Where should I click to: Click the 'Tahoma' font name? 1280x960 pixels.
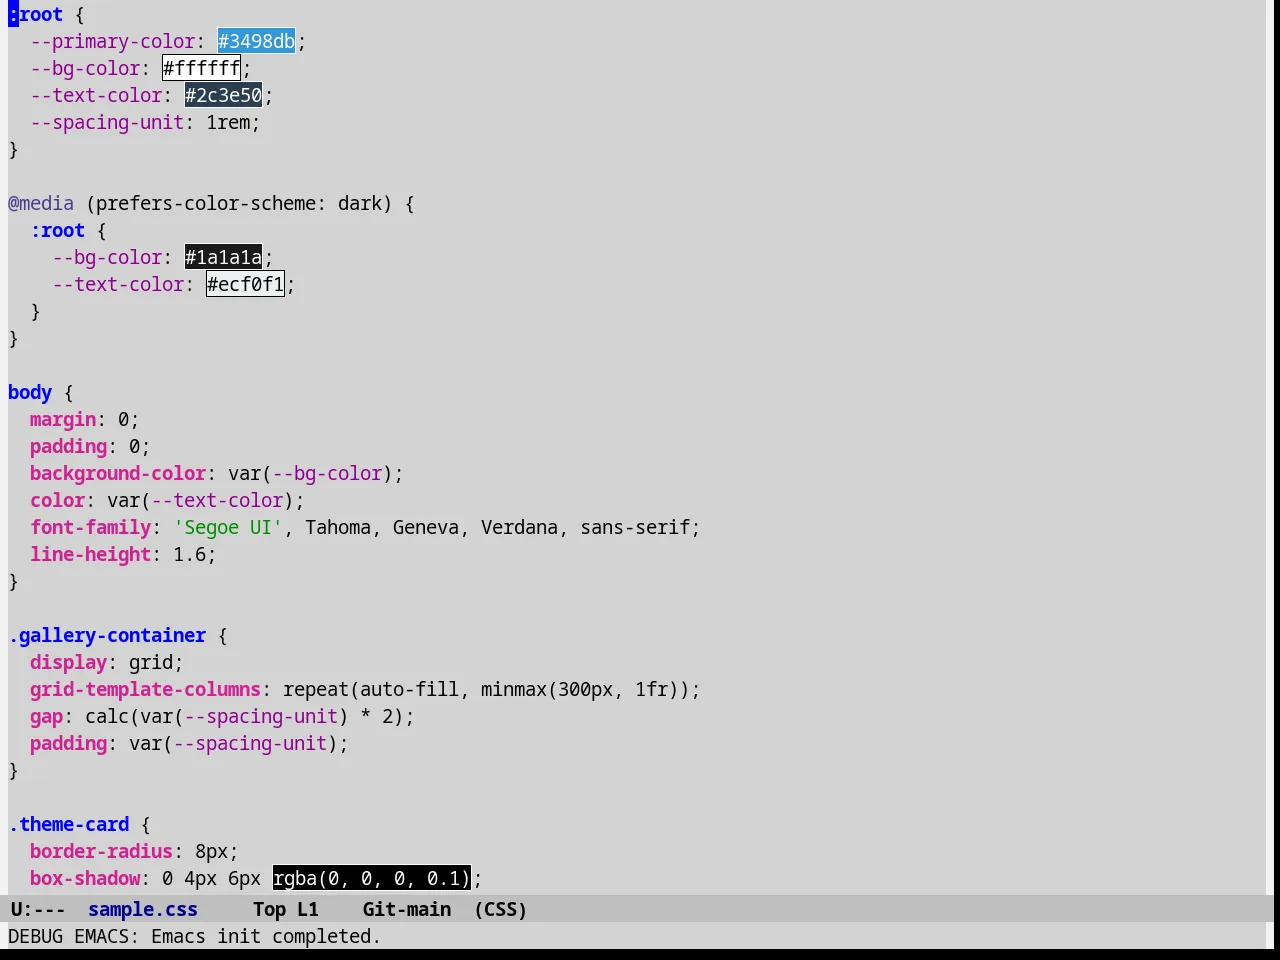338,527
